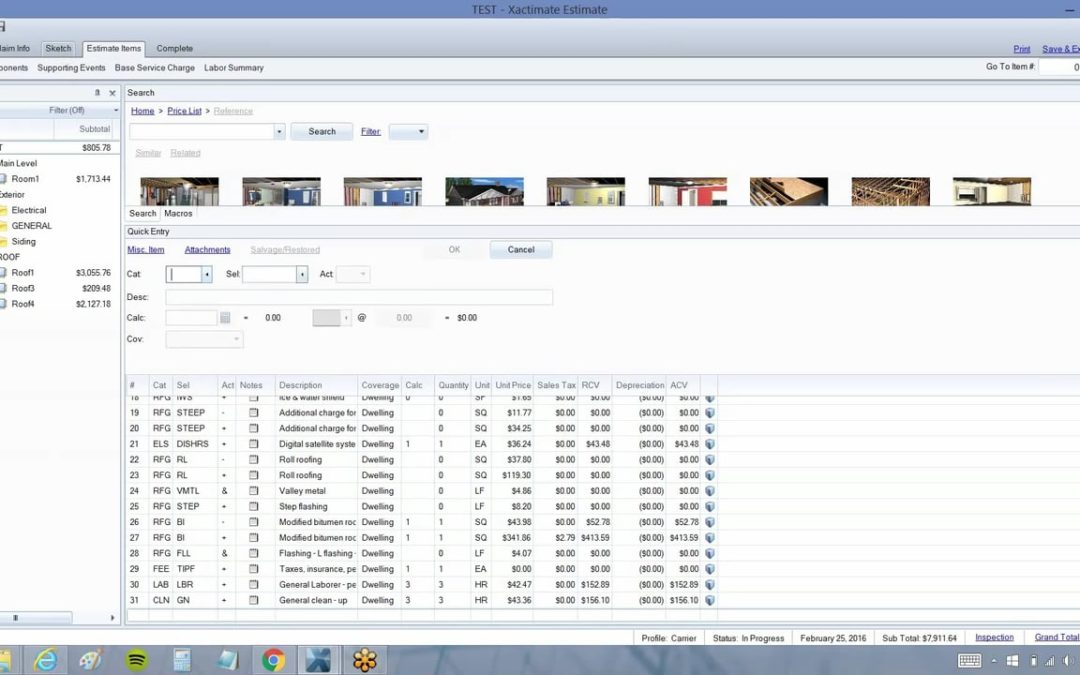Click the blue row icon for item 31
The height and width of the screenshot is (675, 1080).
coord(709,601)
